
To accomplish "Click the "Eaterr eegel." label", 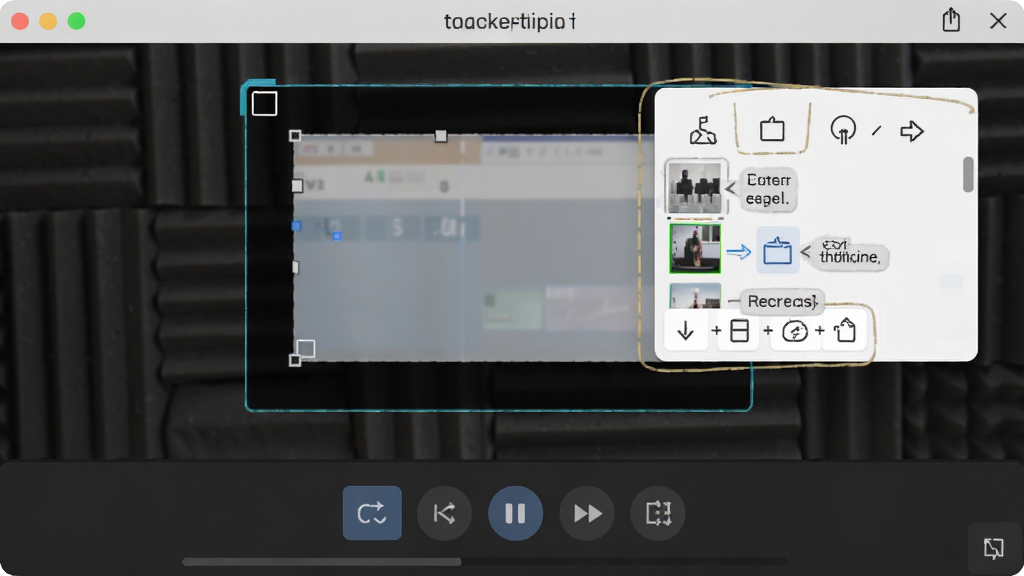I will click(x=768, y=189).
